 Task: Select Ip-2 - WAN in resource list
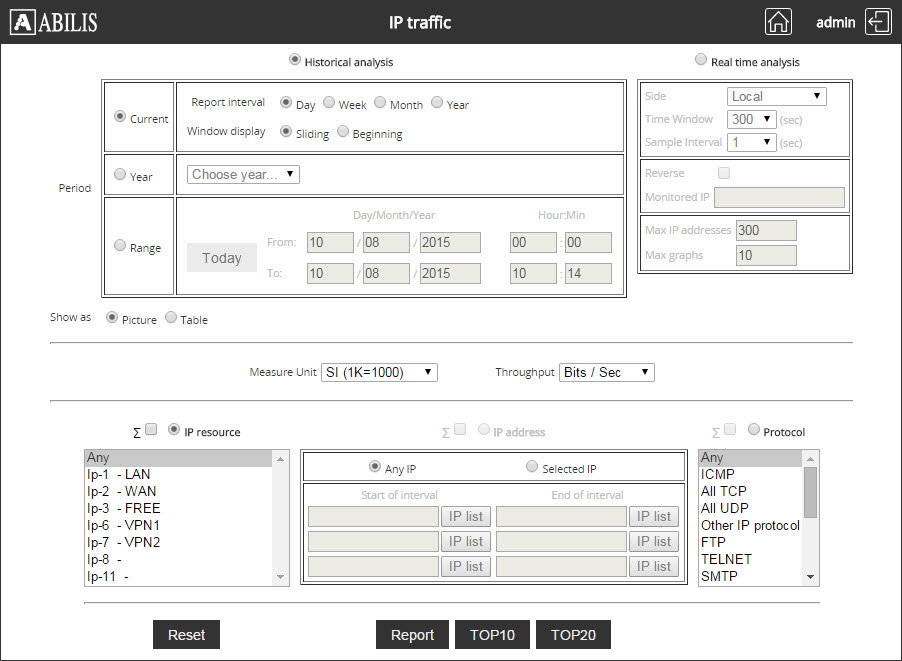click(x=121, y=491)
